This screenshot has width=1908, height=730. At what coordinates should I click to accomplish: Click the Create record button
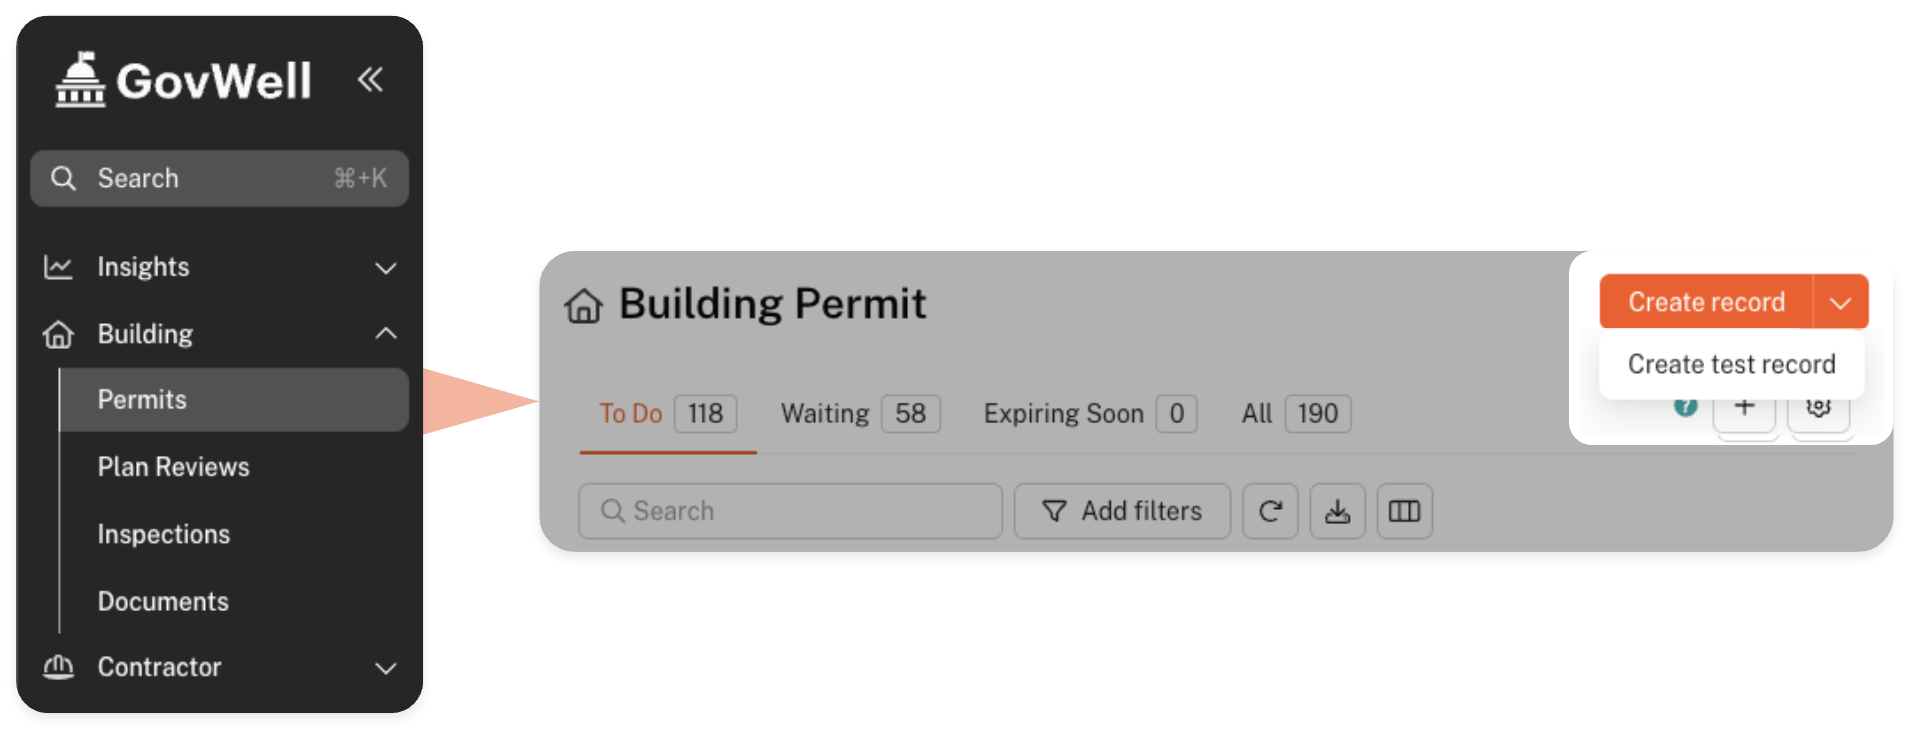[1706, 302]
